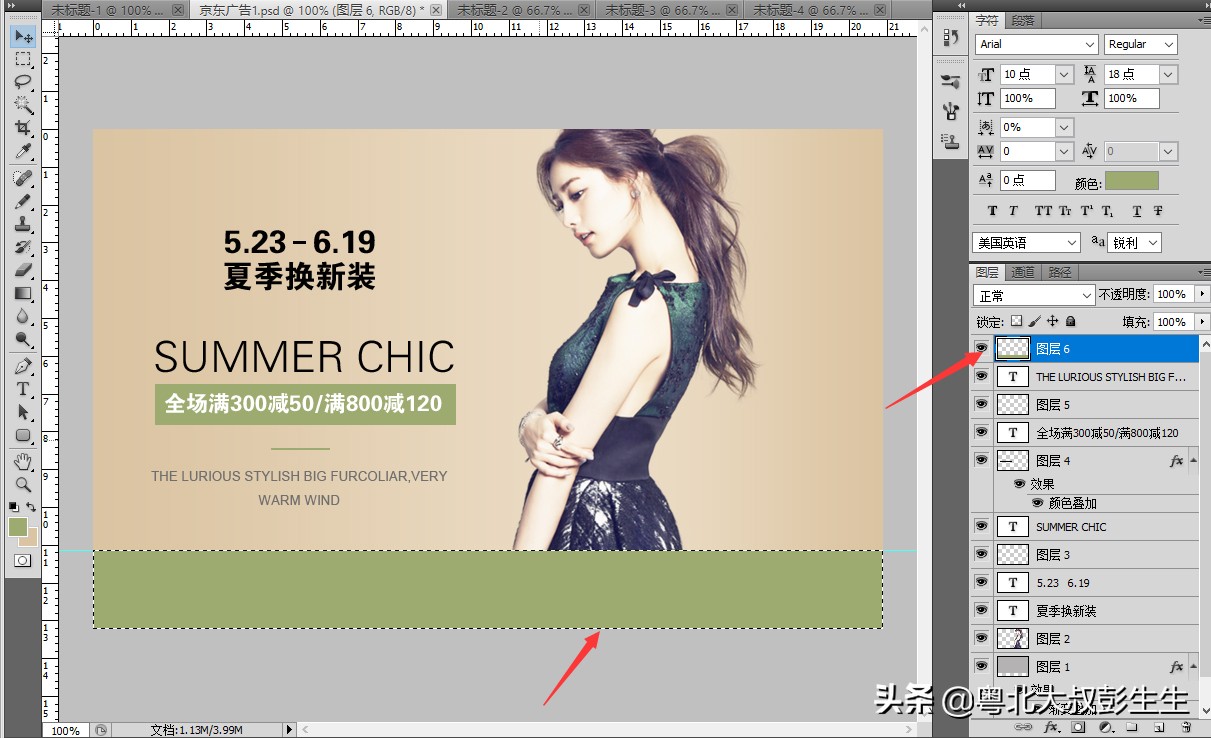Select the Horizontal Type tool
Viewport: 1211px width, 738px height.
pos(24,387)
